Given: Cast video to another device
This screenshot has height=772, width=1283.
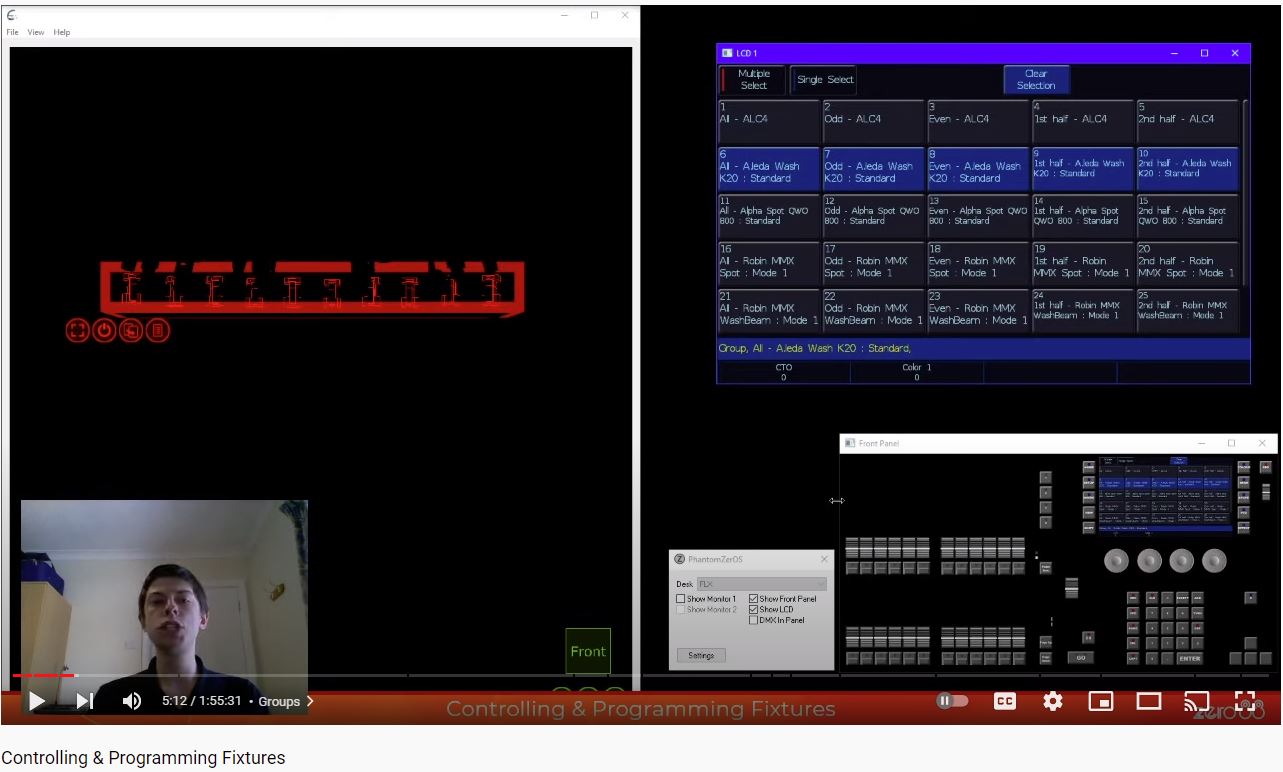Looking at the screenshot, I should [x=1196, y=701].
